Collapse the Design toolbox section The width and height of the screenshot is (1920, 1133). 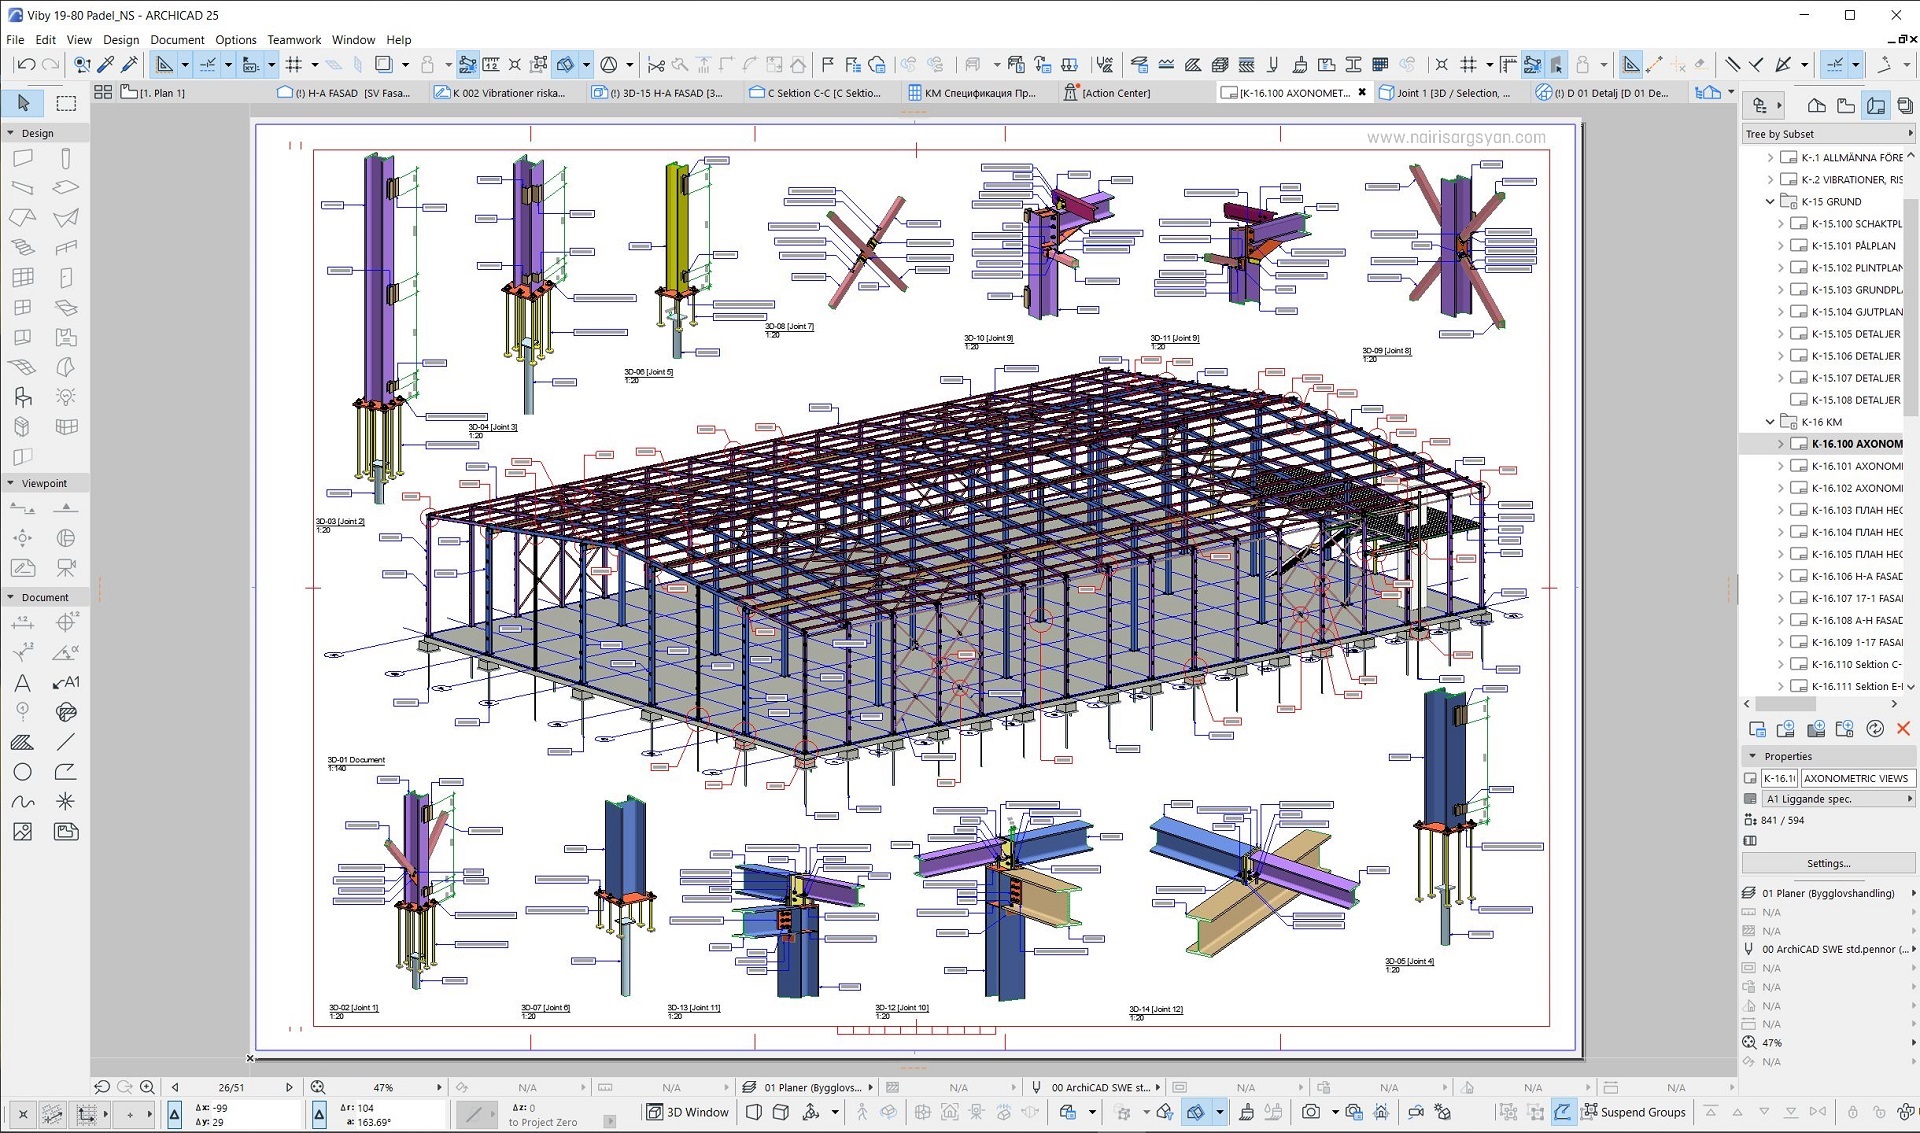click(x=11, y=133)
